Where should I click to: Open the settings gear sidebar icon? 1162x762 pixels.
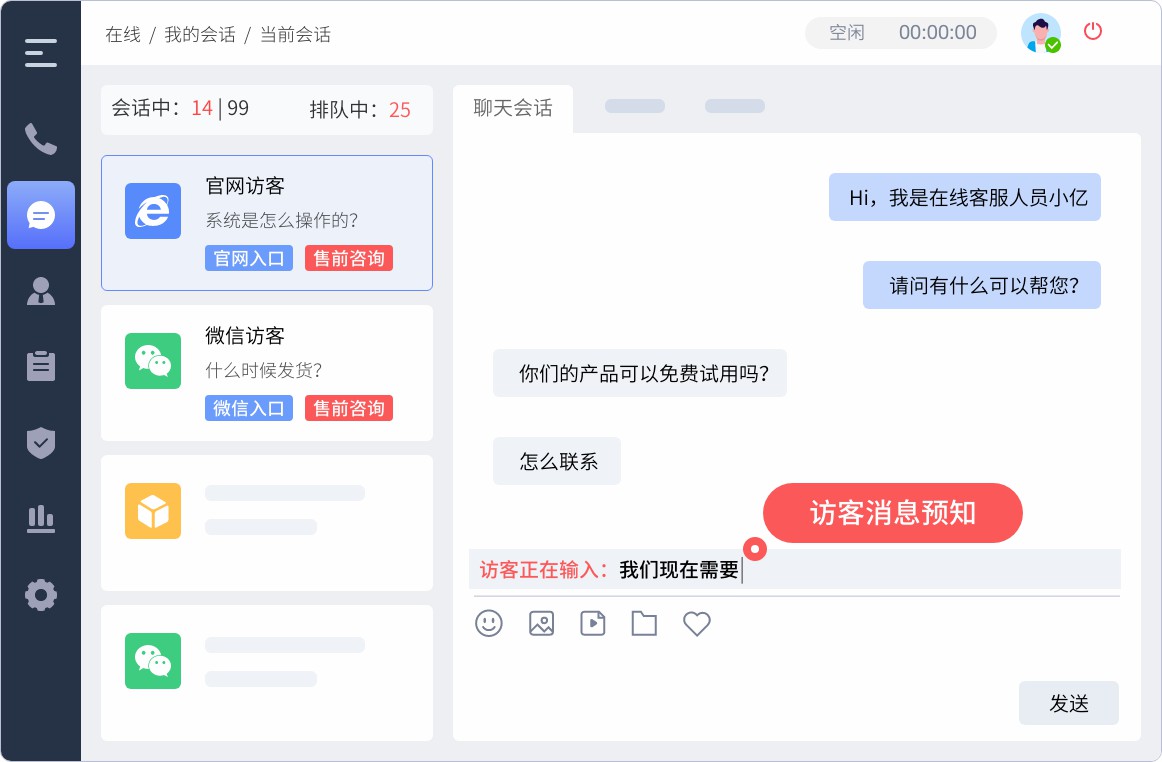tap(41, 595)
